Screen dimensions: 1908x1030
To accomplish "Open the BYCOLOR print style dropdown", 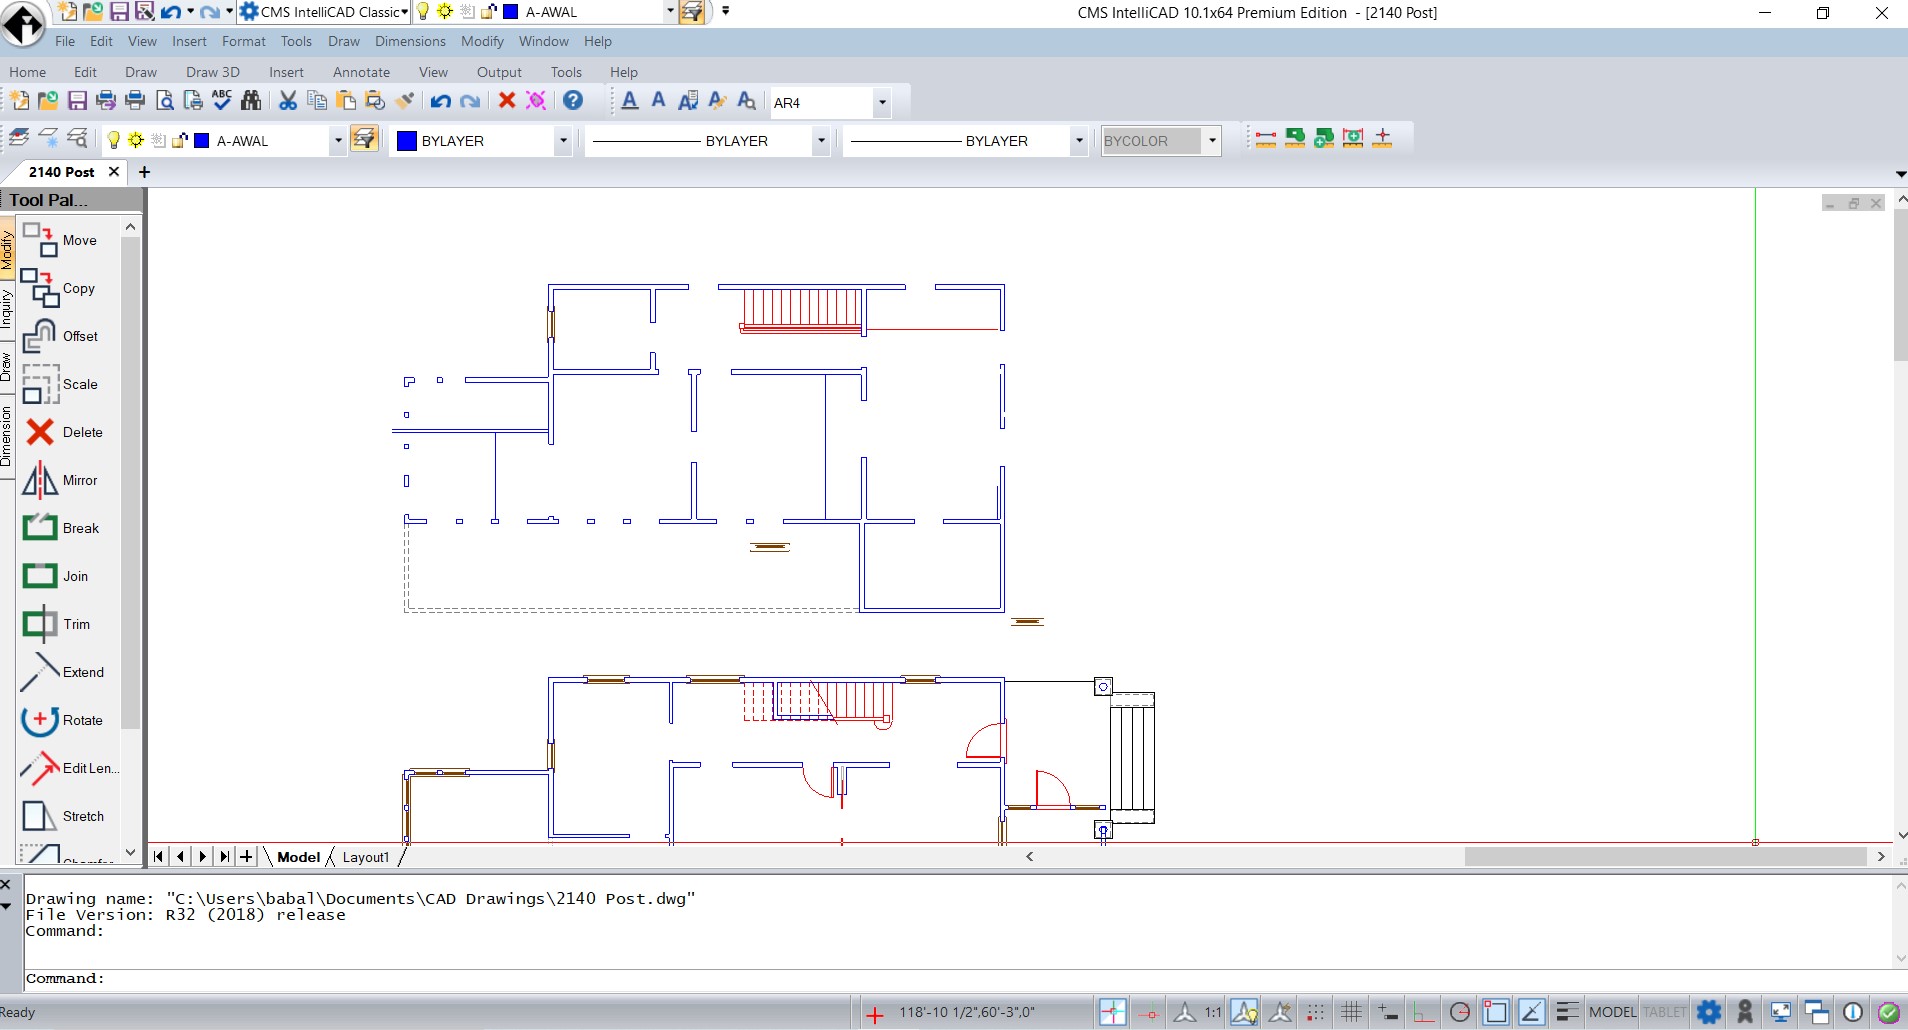I will point(1212,141).
